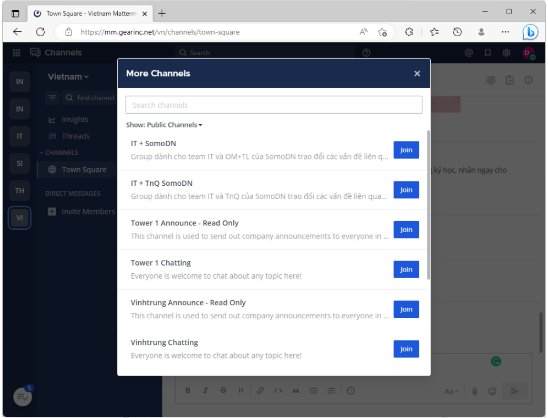Click the Search channels input field

tap(274, 105)
